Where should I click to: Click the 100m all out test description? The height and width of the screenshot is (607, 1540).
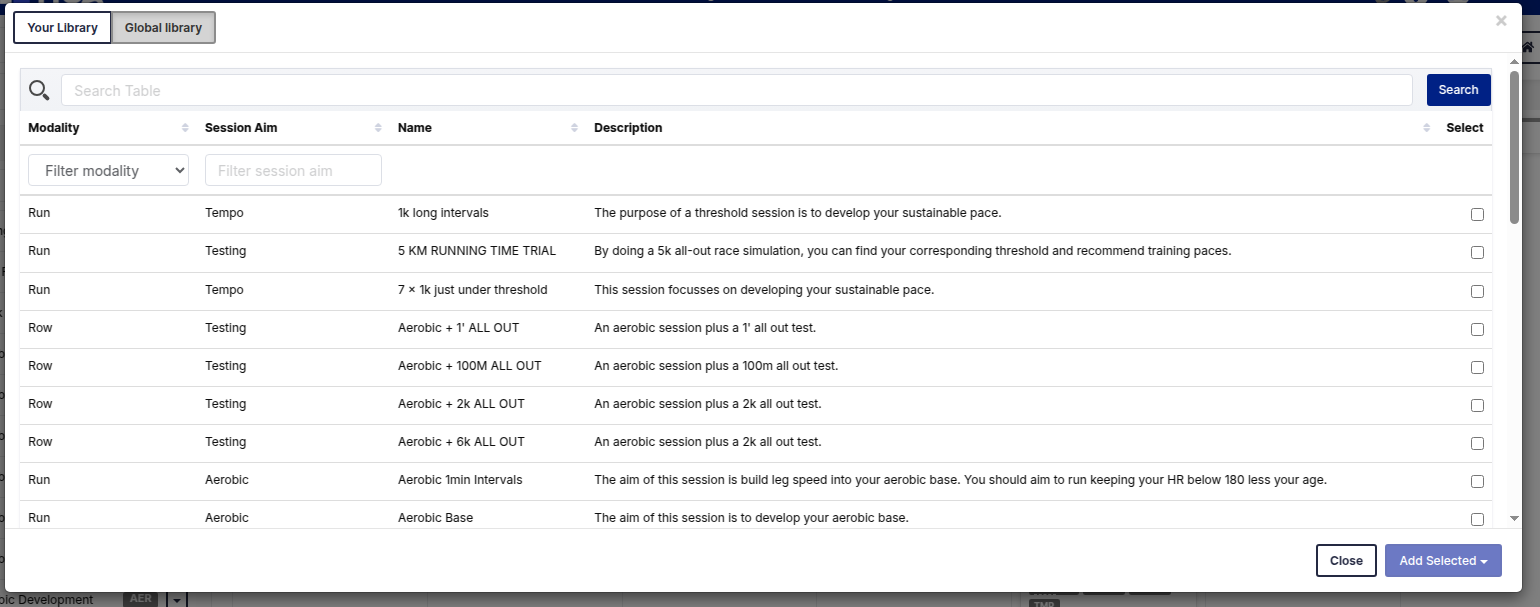point(716,365)
